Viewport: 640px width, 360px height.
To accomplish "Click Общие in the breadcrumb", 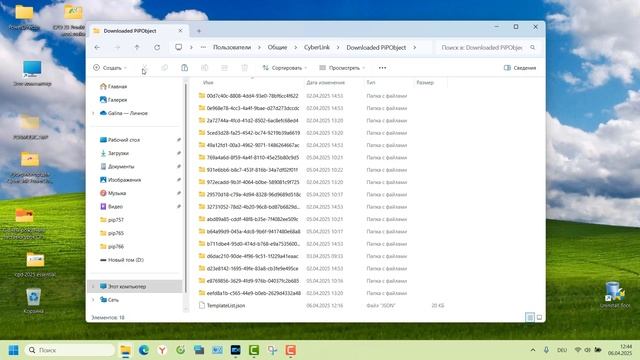I will tap(277, 47).
